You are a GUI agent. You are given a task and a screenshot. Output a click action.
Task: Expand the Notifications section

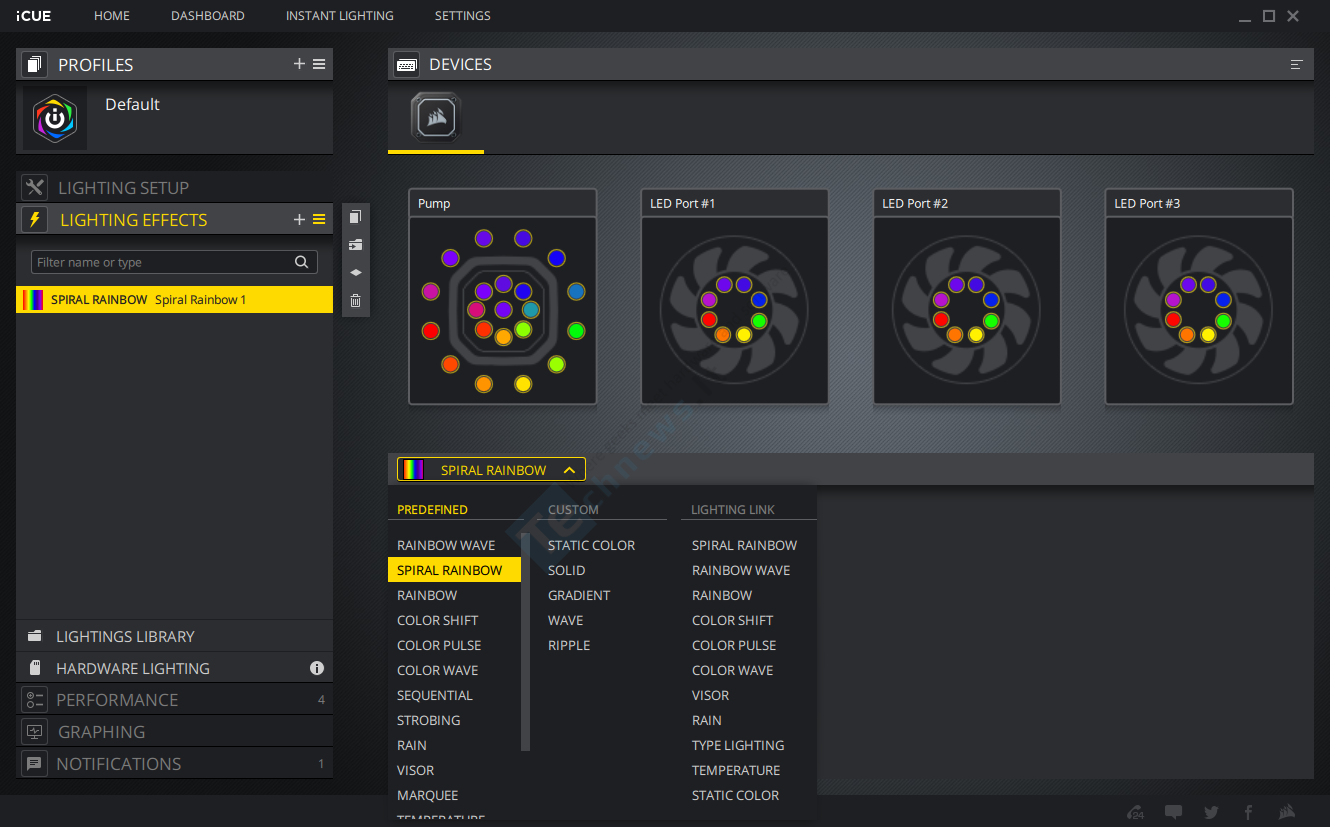pyautogui.click(x=174, y=764)
